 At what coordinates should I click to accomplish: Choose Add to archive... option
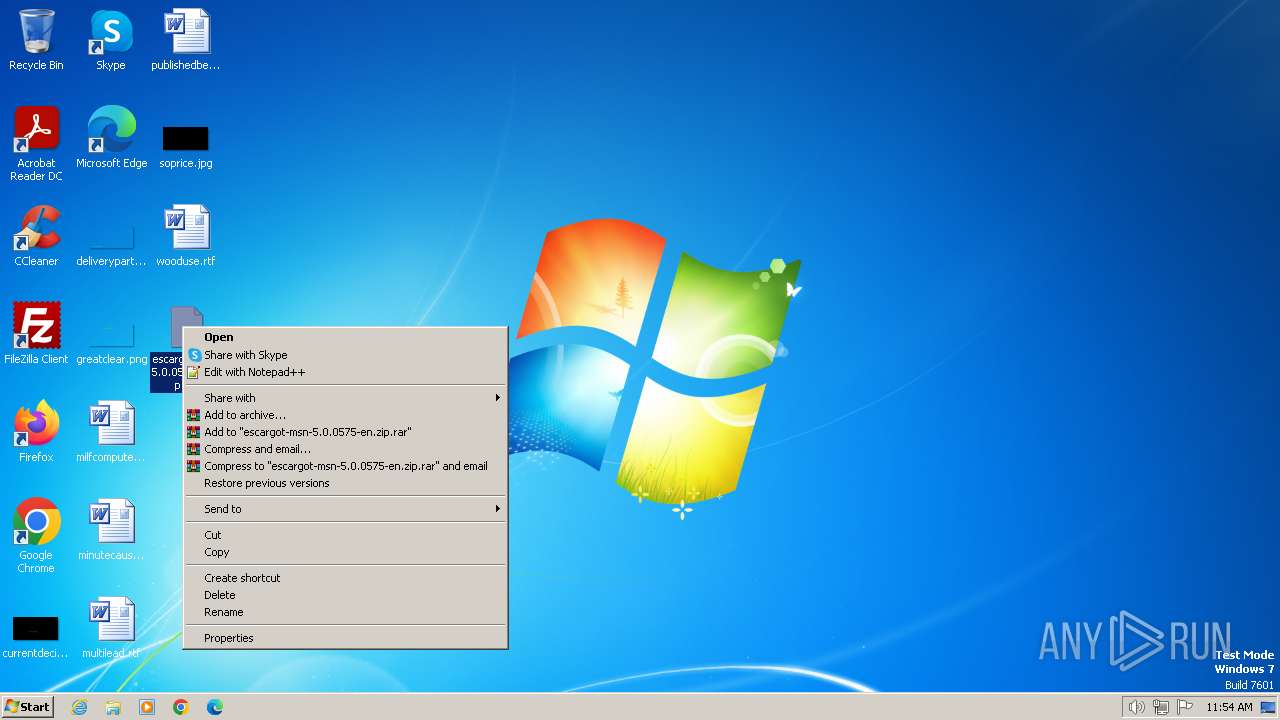[346, 415]
